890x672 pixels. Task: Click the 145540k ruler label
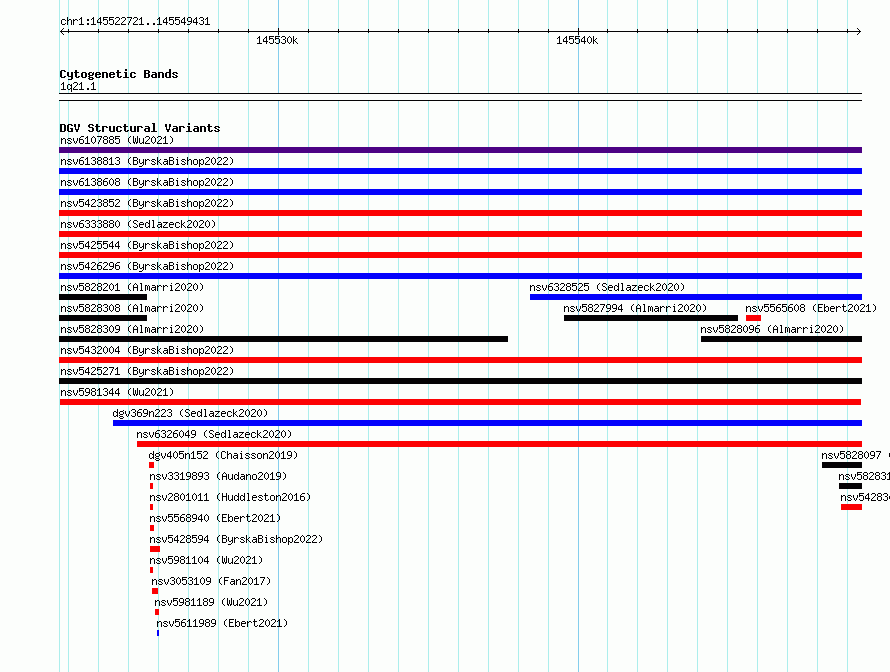pyautogui.click(x=577, y=40)
